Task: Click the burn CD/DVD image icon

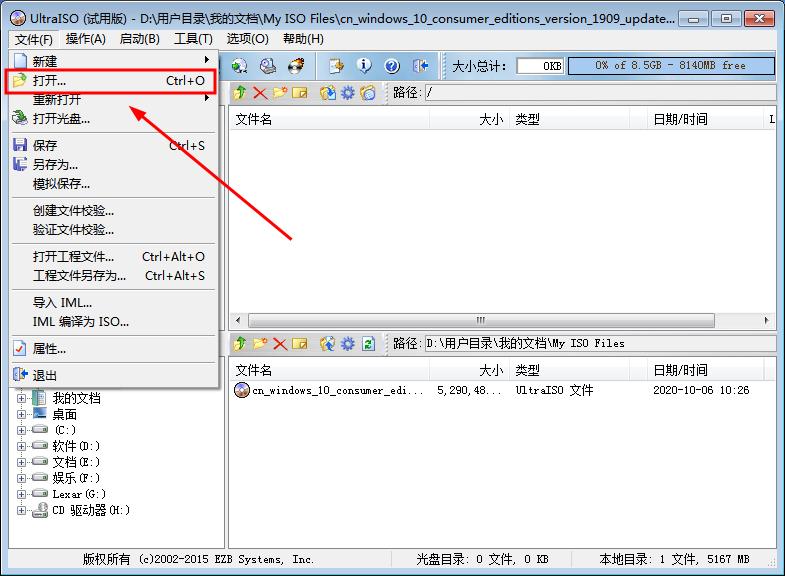Action: click(296, 66)
